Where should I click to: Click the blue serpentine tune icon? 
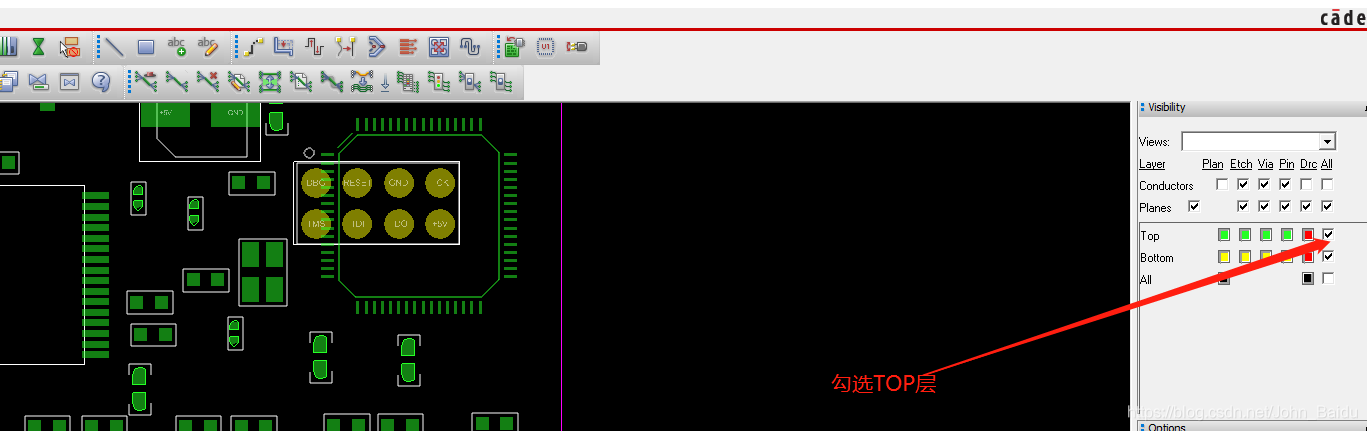click(470, 47)
